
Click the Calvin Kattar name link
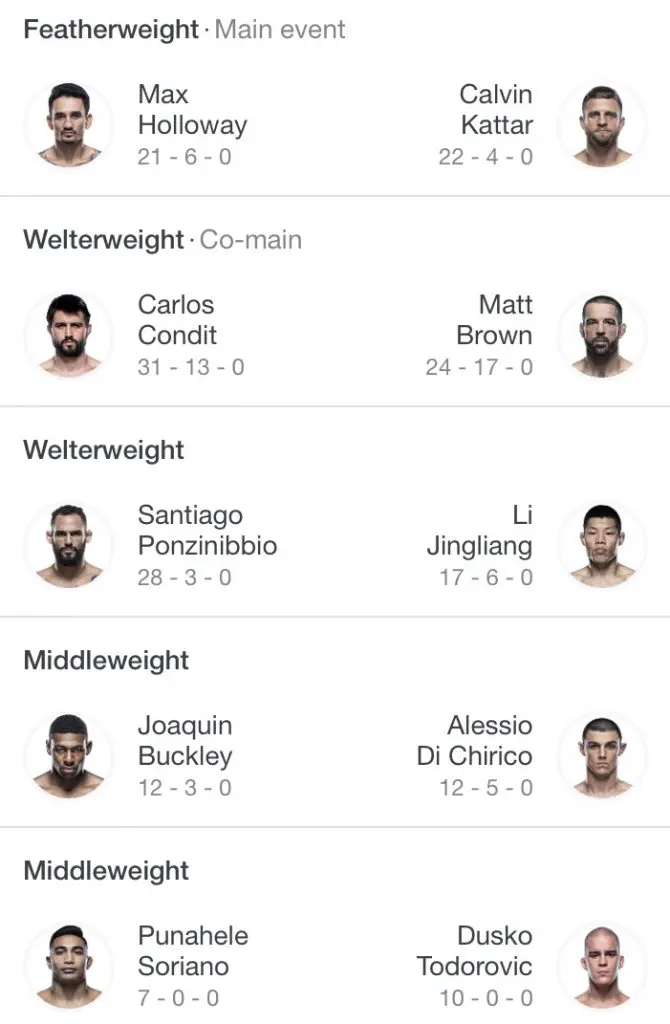(496, 110)
